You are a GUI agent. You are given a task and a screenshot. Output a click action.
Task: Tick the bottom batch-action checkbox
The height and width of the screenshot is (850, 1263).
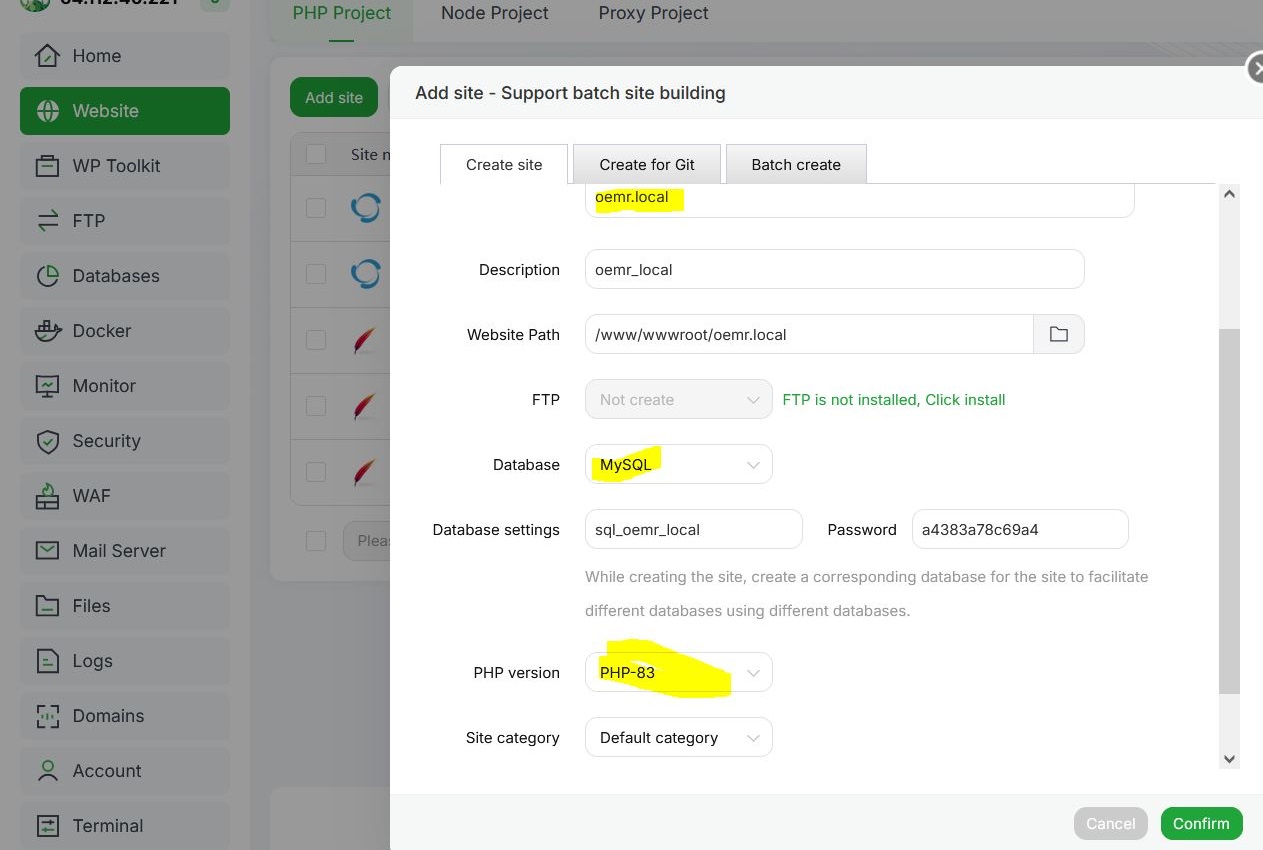point(316,540)
